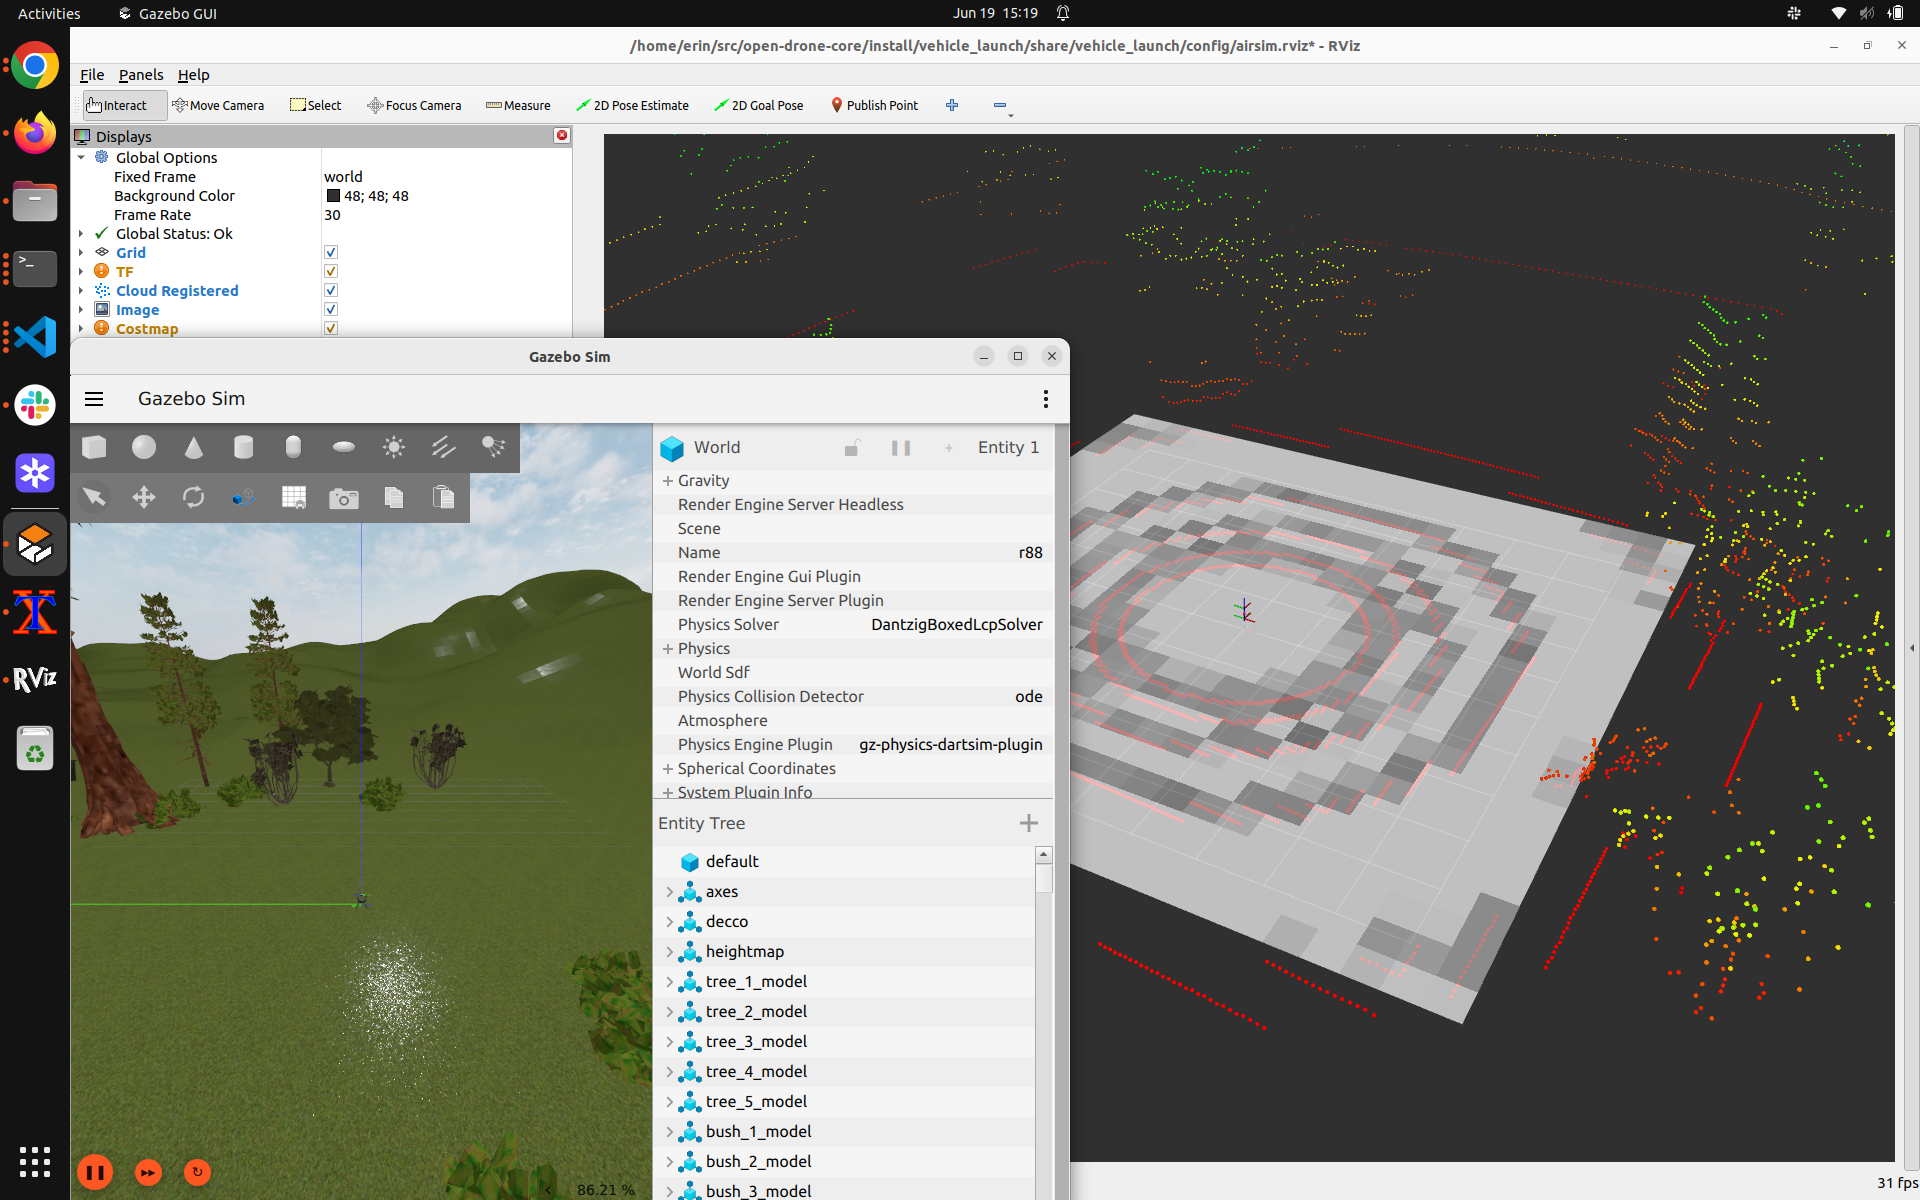
Task: Take a Gazebo scene screenshot
Action: click(x=344, y=497)
